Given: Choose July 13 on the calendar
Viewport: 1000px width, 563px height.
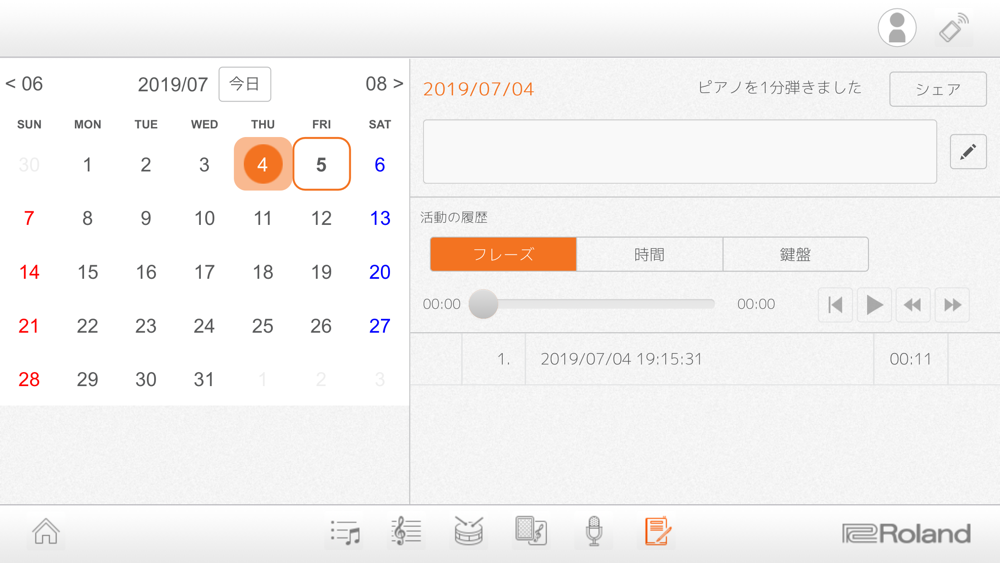Looking at the screenshot, I should 379,219.
